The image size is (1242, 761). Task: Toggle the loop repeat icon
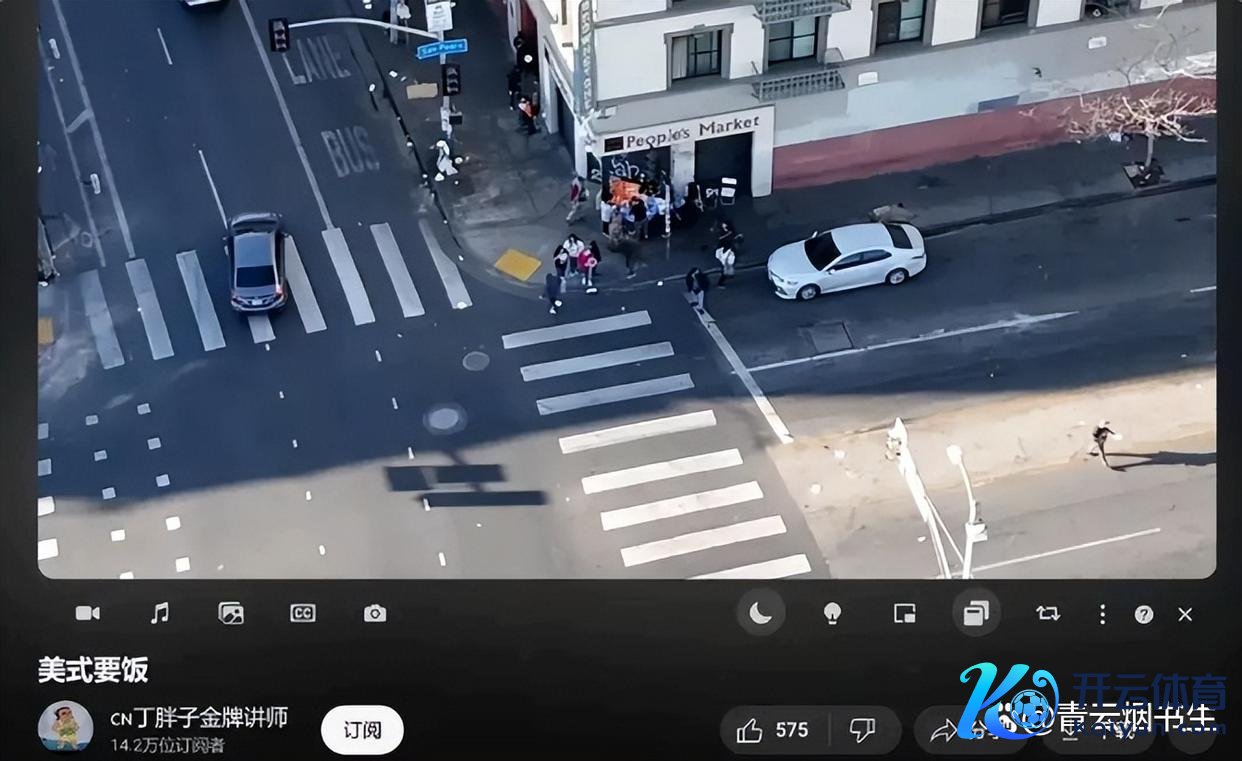pyautogui.click(x=1048, y=614)
